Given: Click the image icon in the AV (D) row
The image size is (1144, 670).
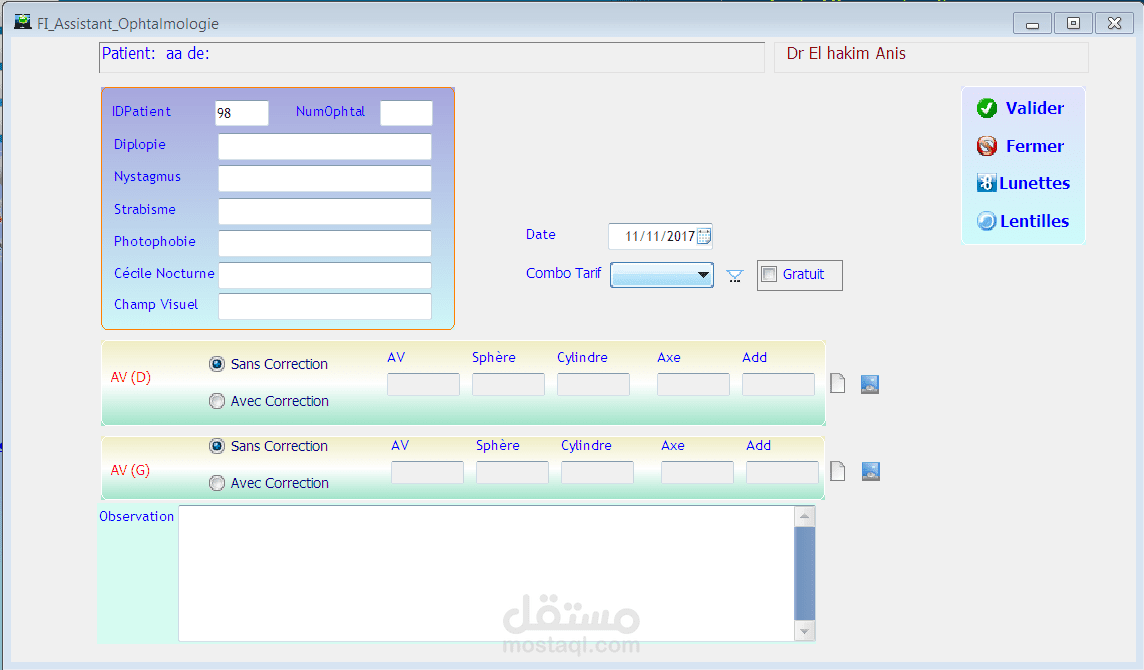Looking at the screenshot, I should [870, 384].
